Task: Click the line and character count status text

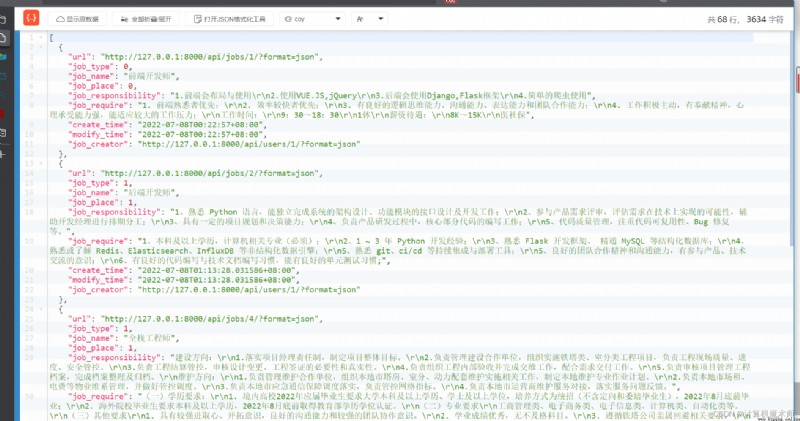Action: (x=745, y=19)
